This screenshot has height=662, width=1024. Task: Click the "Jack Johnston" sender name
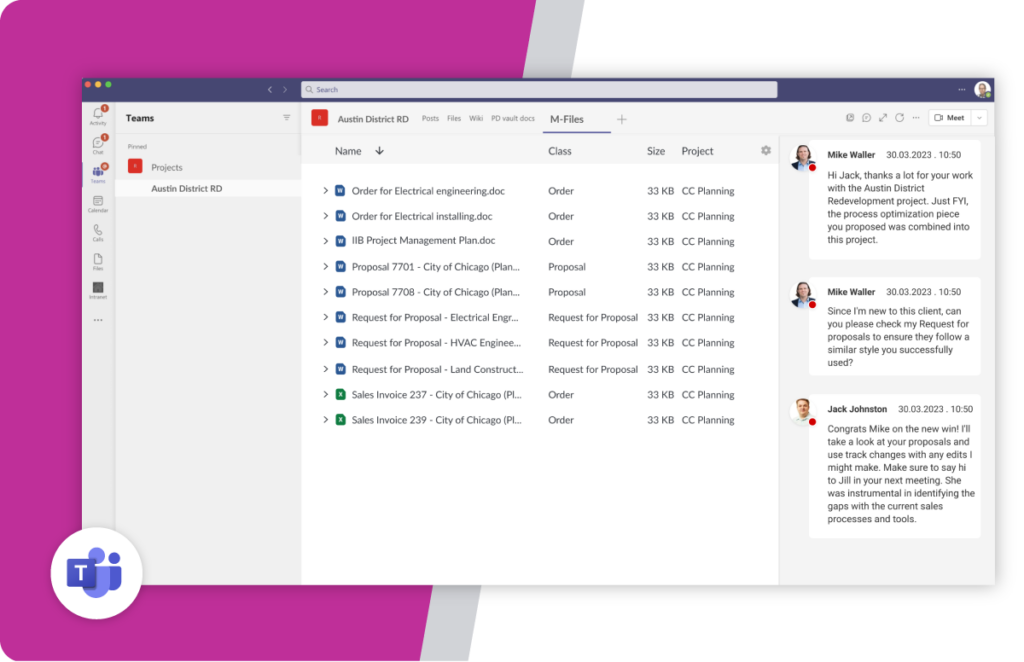(857, 409)
